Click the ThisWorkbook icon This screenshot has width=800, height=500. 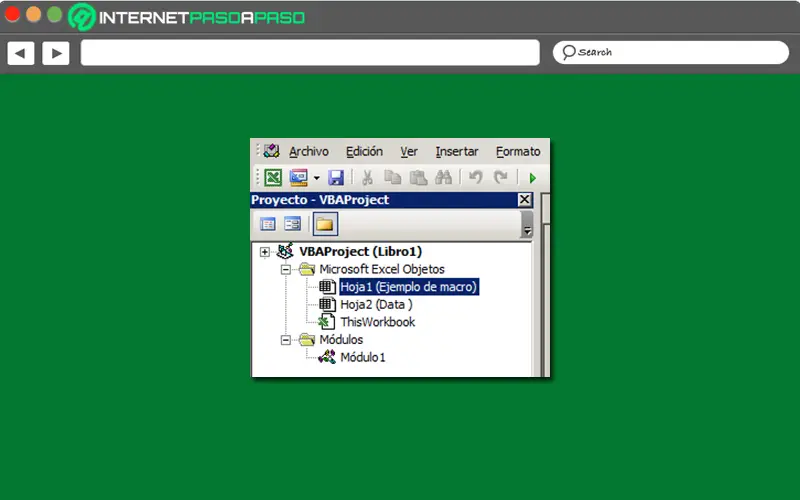click(x=327, y=322)
